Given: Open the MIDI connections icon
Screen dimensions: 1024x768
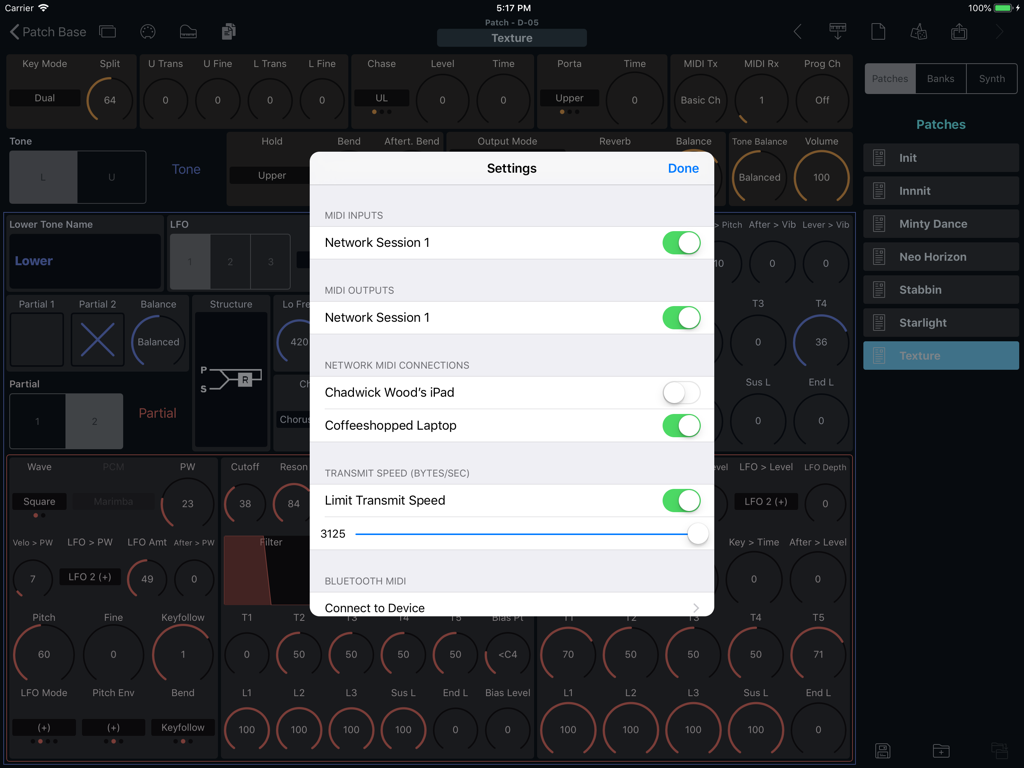Looking at the screenshot, I should pos(147,31).
